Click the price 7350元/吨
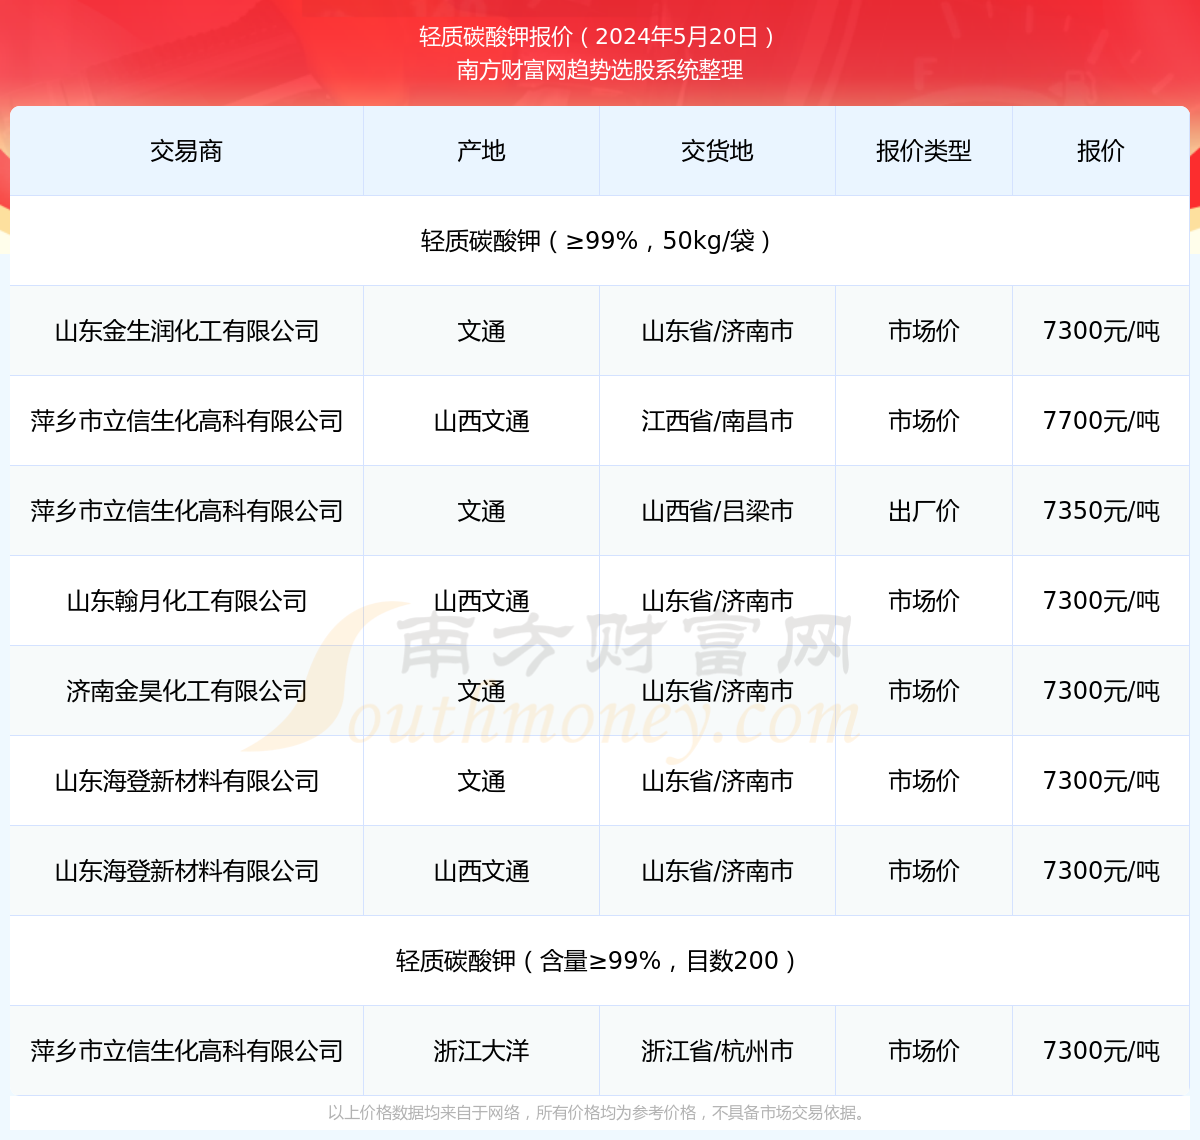1200x1140 pixels. [x=1101, y=511]
